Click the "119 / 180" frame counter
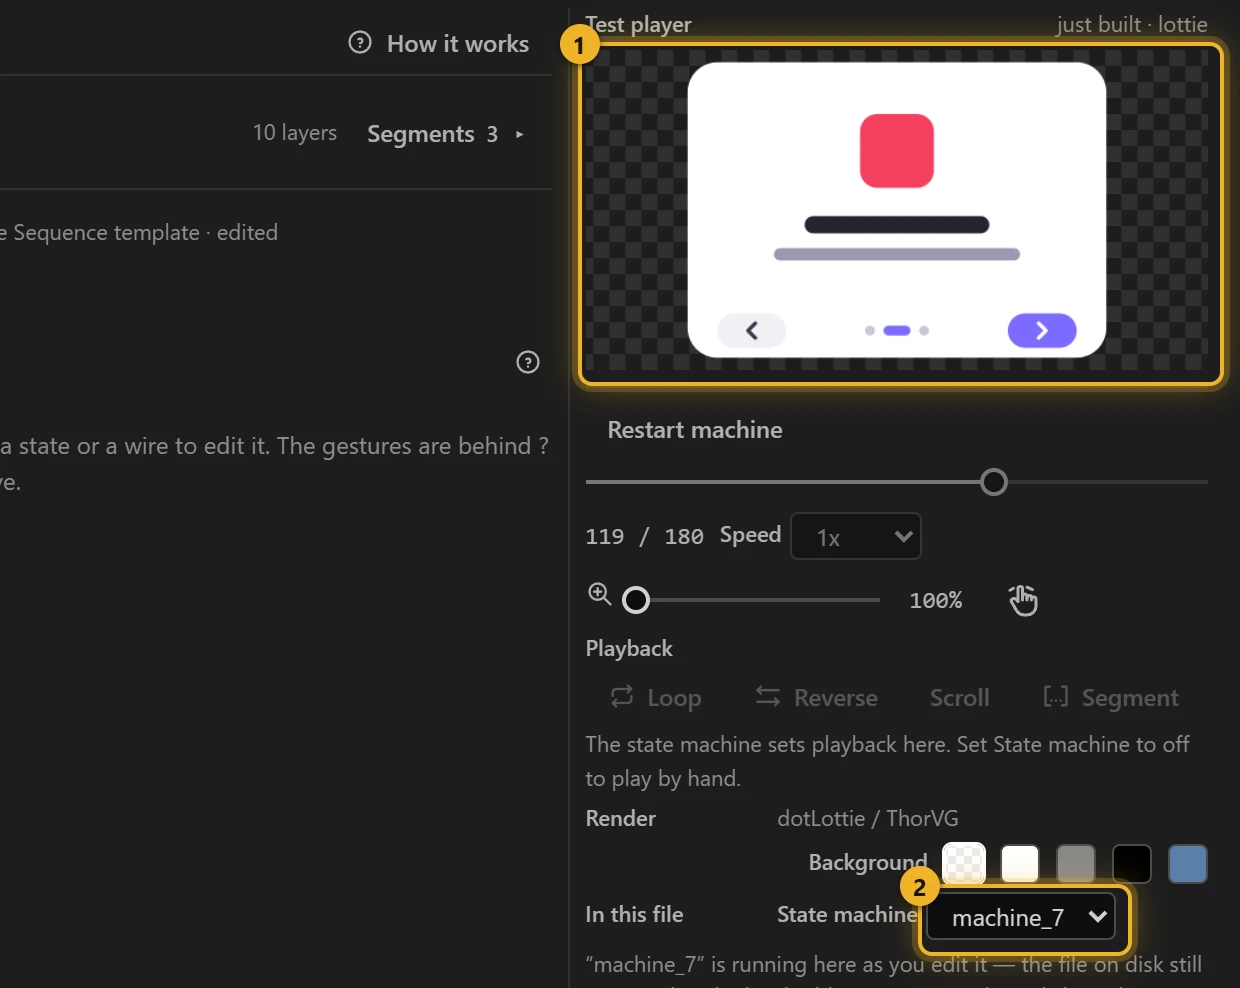 [x=645, y=537]
